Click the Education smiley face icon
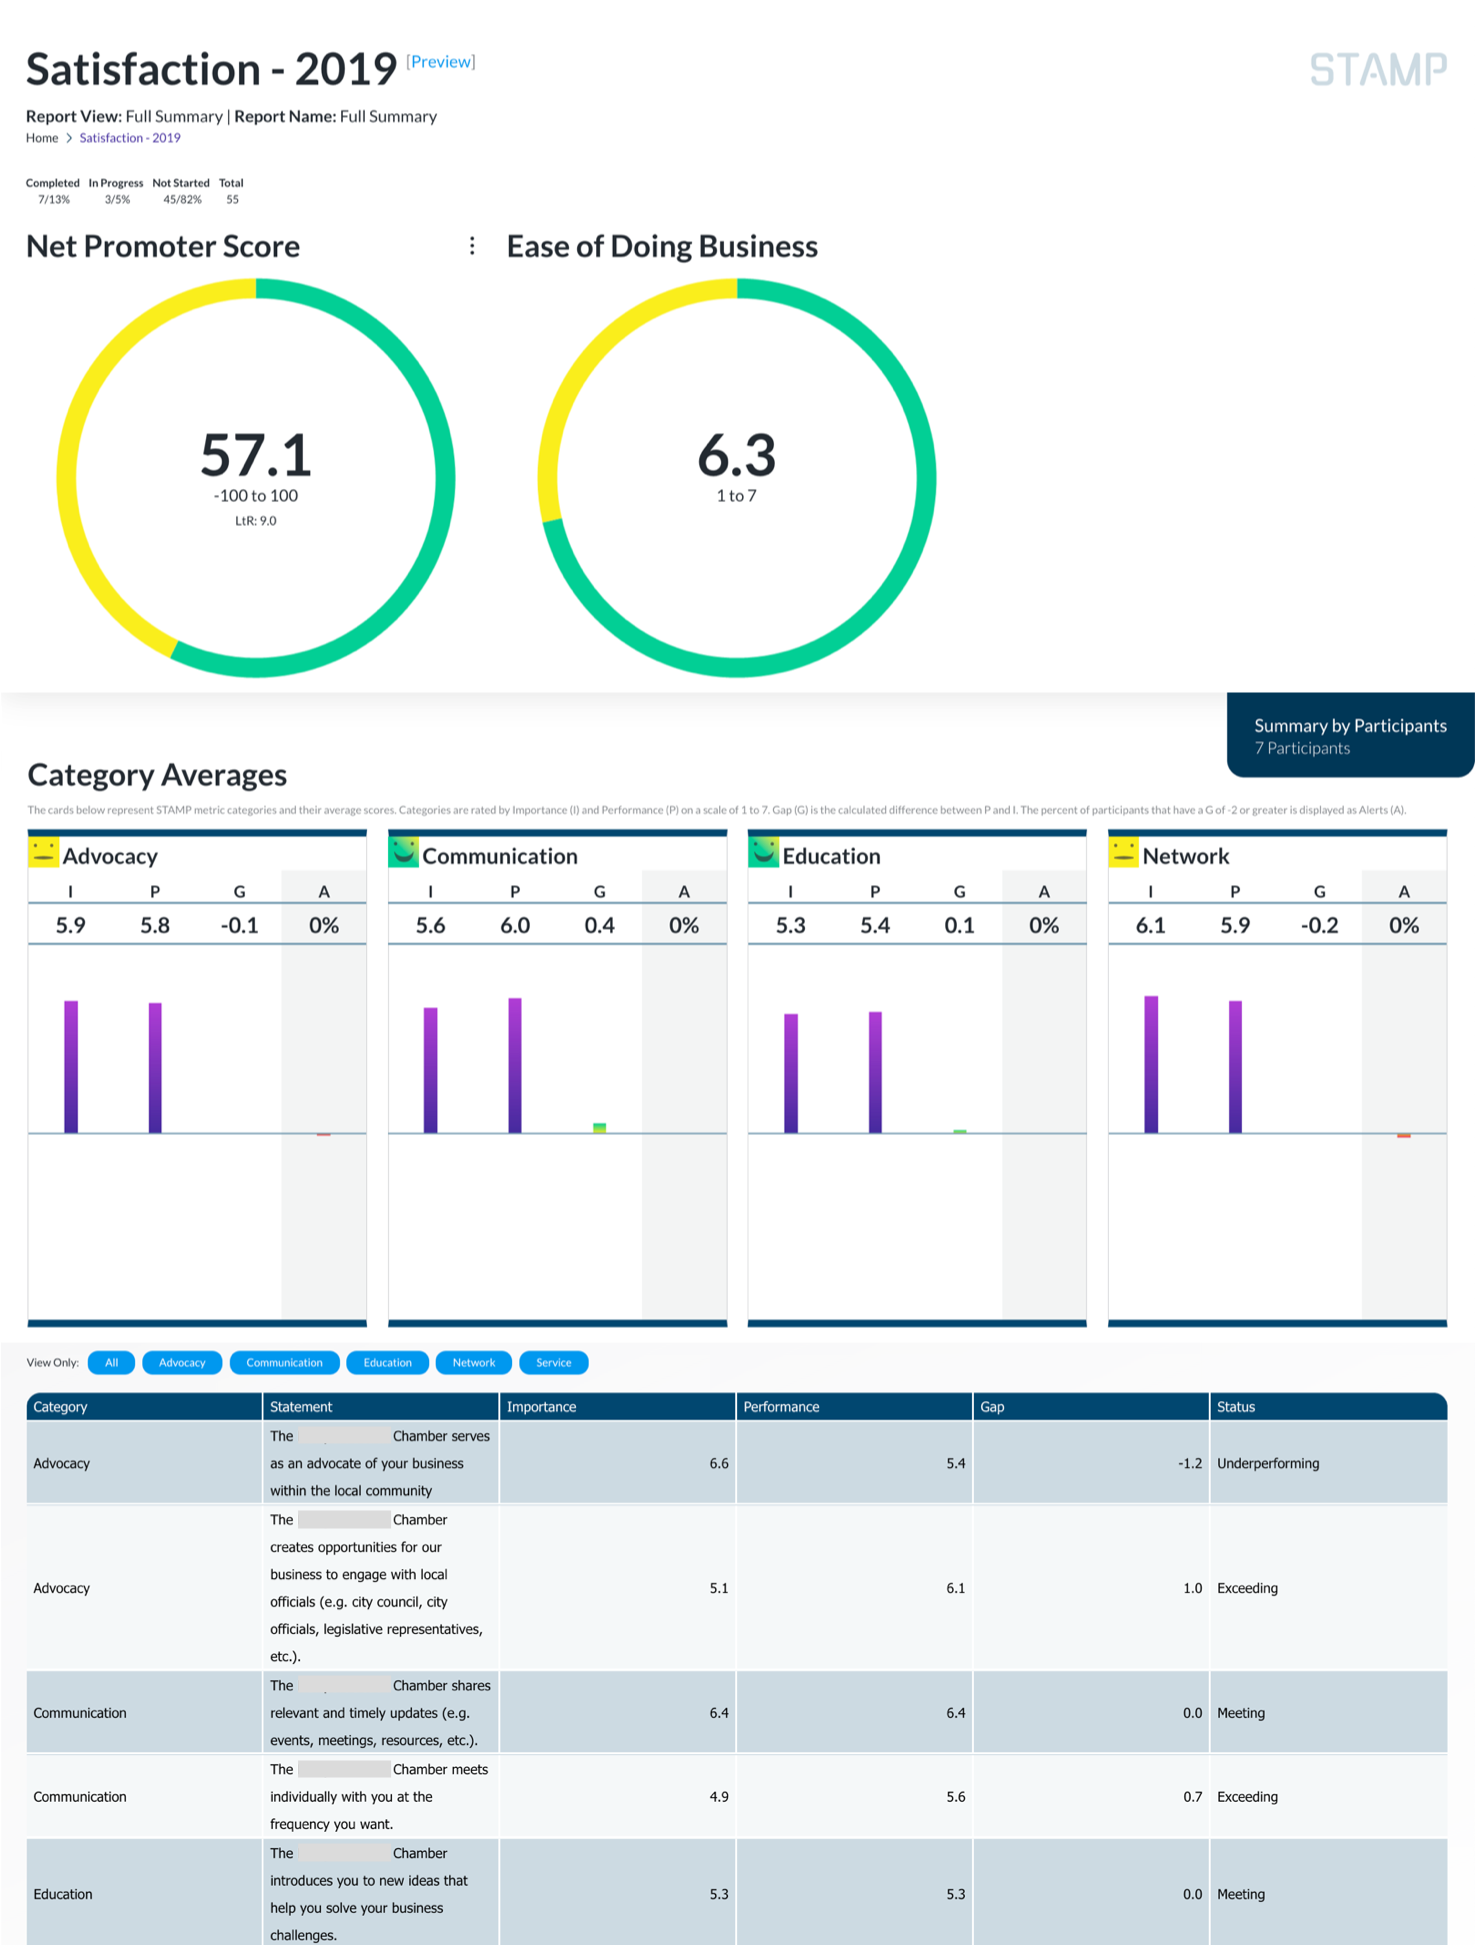The width and height of the screenshot is (1475, 1945). tap(763, 852)
